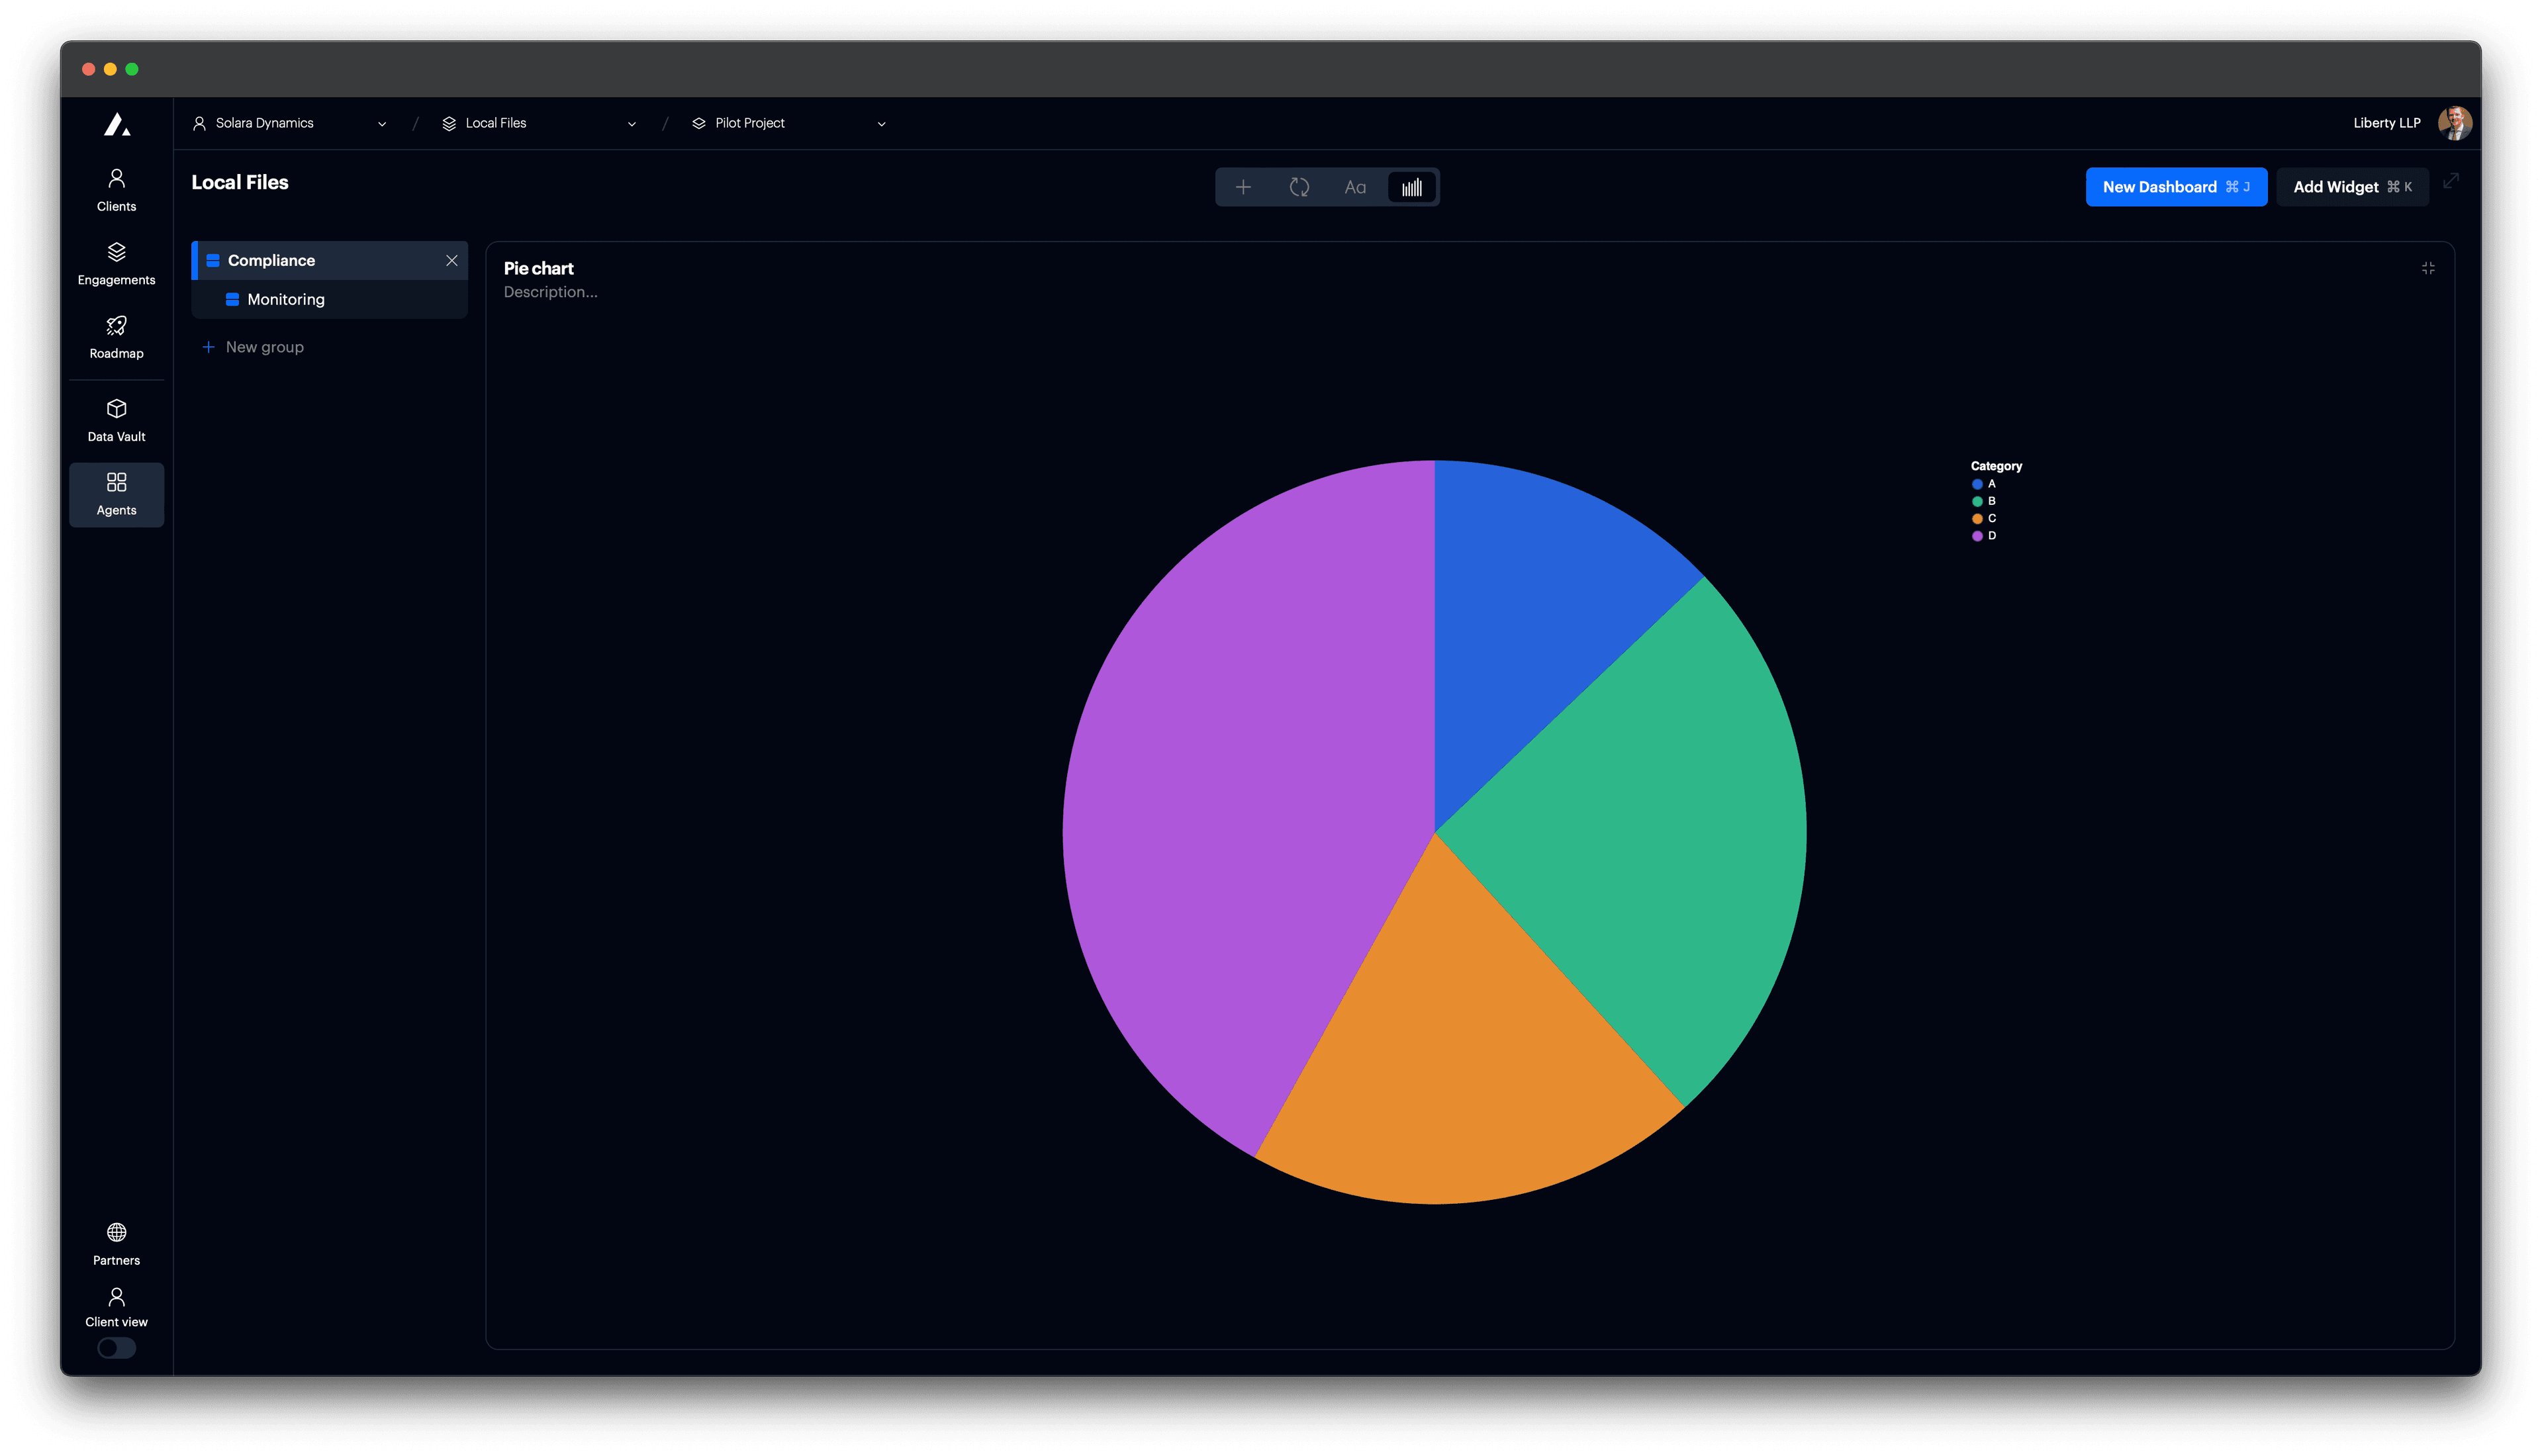This screenshot has height=1456, width=2542.
Task: Navigate to the Data Vault
Action: [116, 420]
